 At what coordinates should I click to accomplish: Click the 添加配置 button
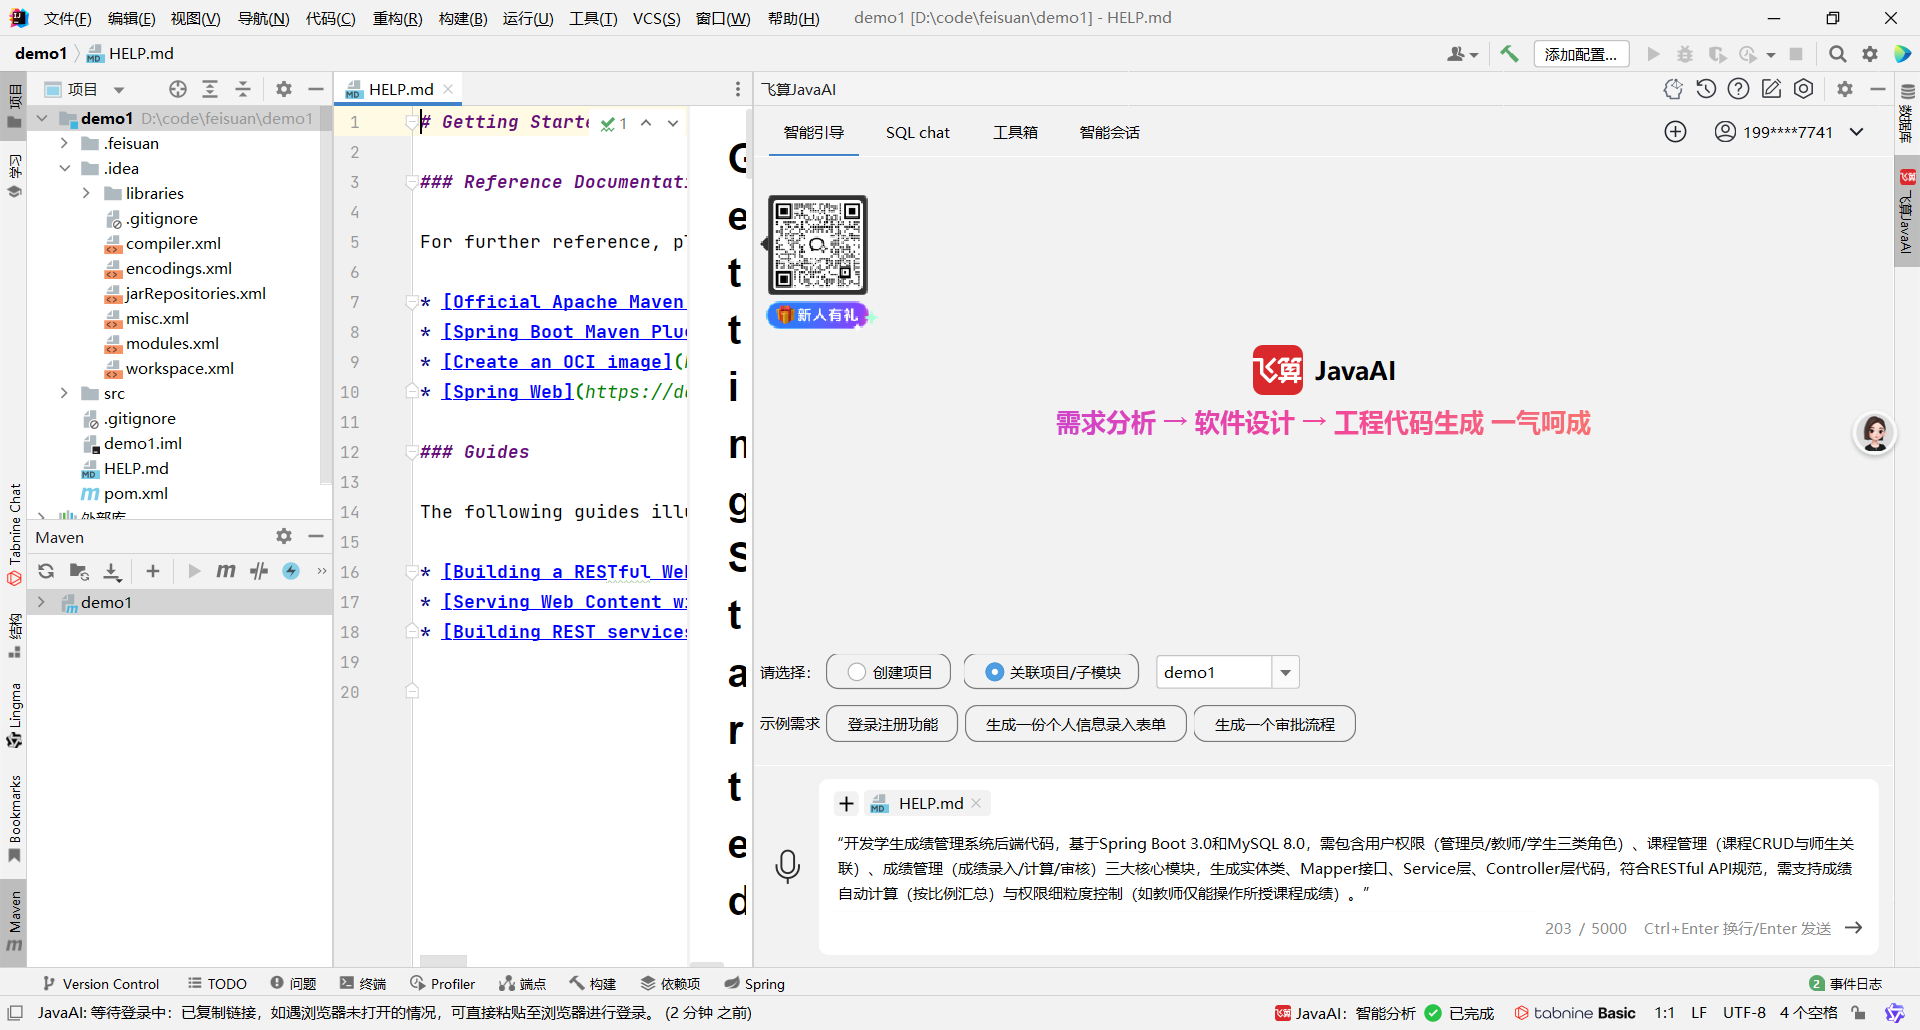[x=1580, y=53]
